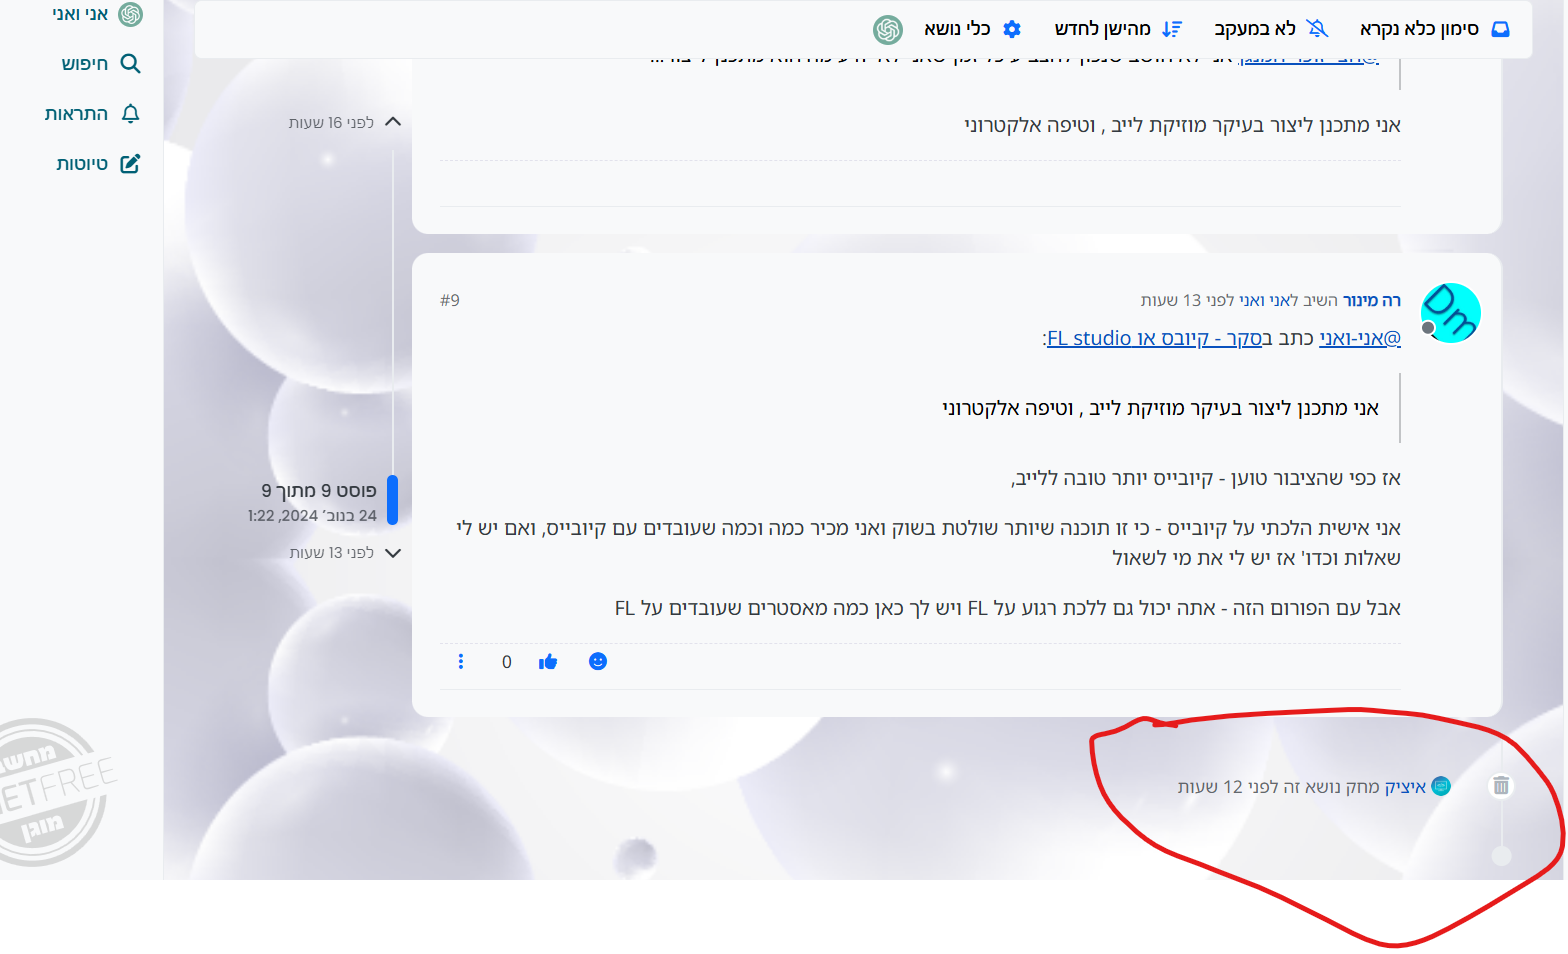Open quoted topic link סקר - קיובס או FL studio
This screenshot has height=954, width=1568.
[x=1154, y=338]
